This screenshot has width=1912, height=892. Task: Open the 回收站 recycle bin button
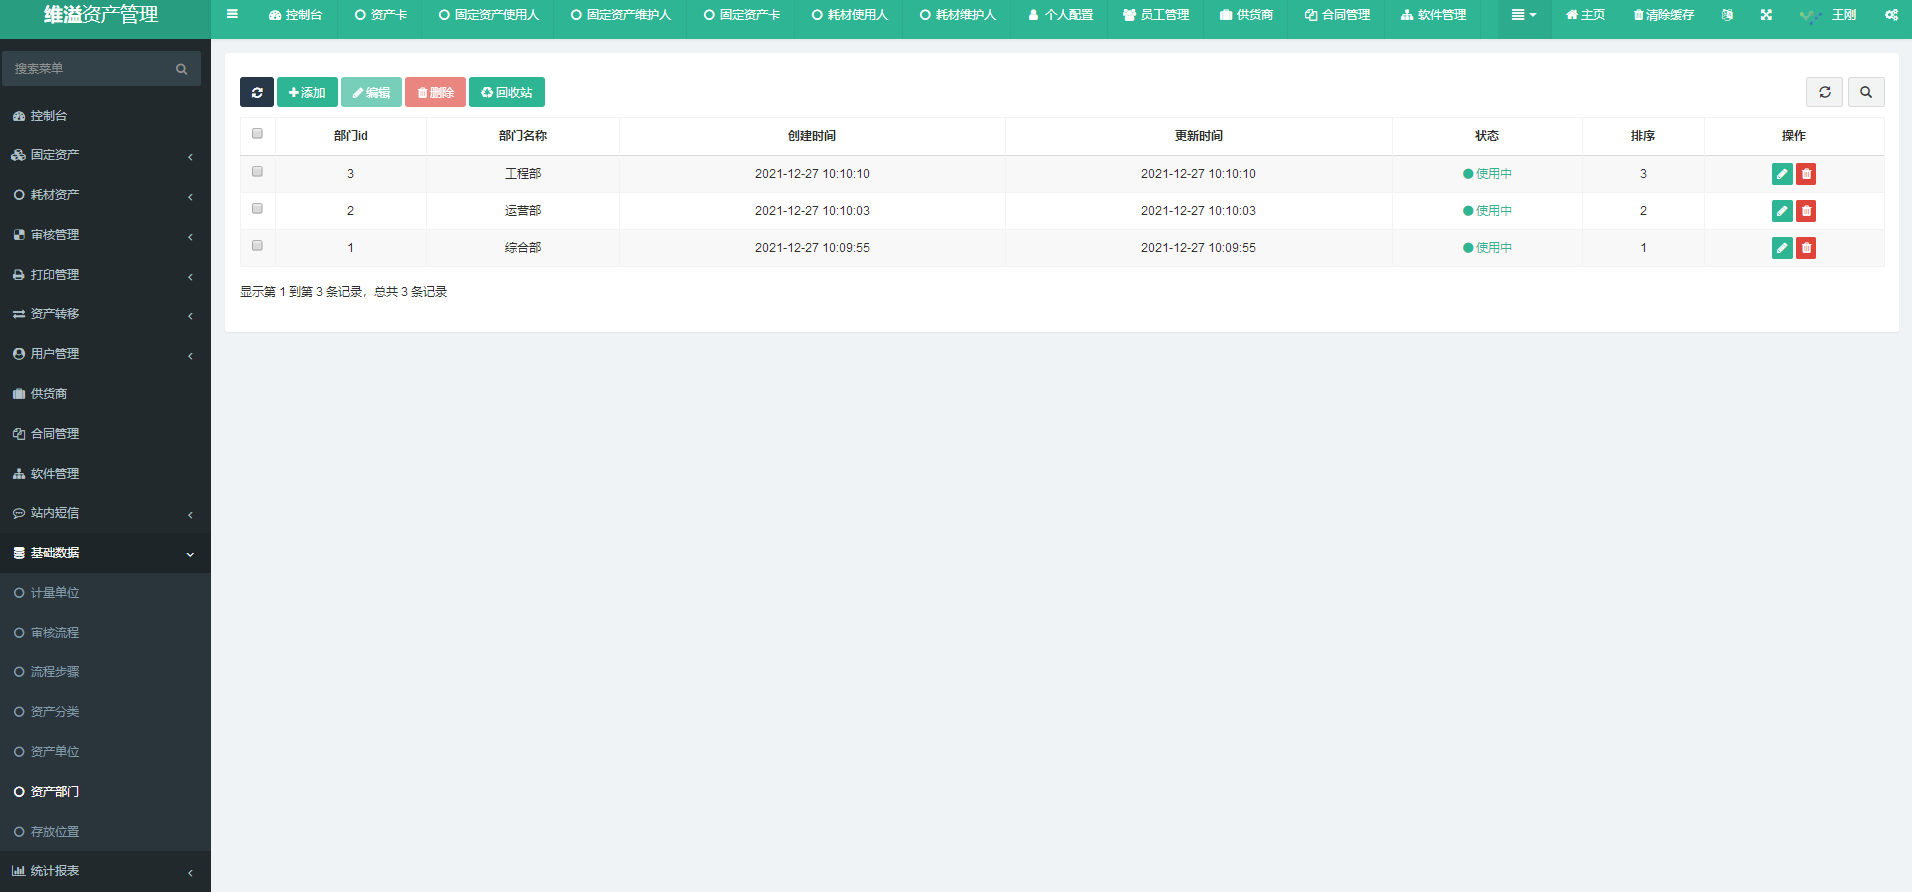click(507, 92)
